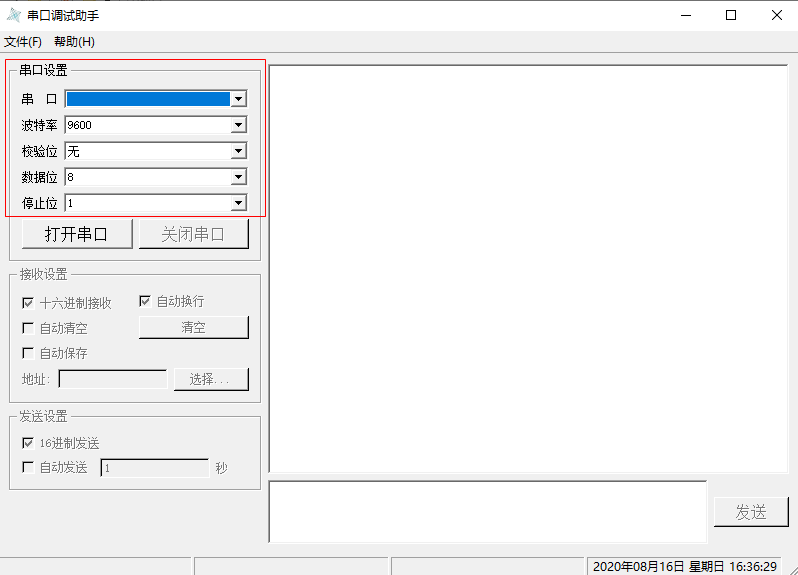Click the 发送 send button
Image resolution: width=798 pixels, height=575 pixels.
pos(750,512)
